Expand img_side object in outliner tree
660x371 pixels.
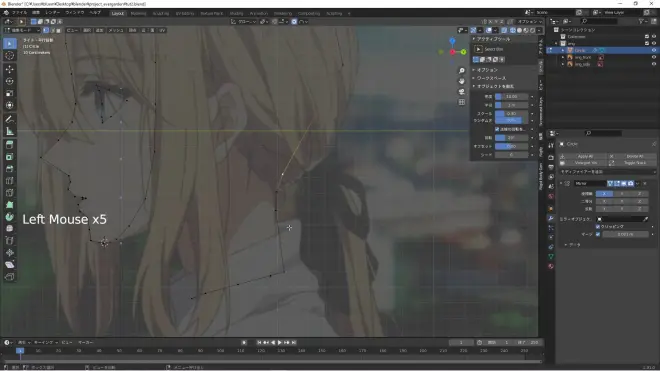click(x=563, y=64)
